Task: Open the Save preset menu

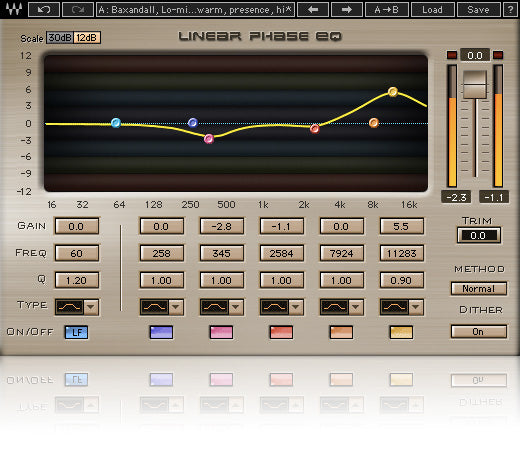Action: coord(478,10)
